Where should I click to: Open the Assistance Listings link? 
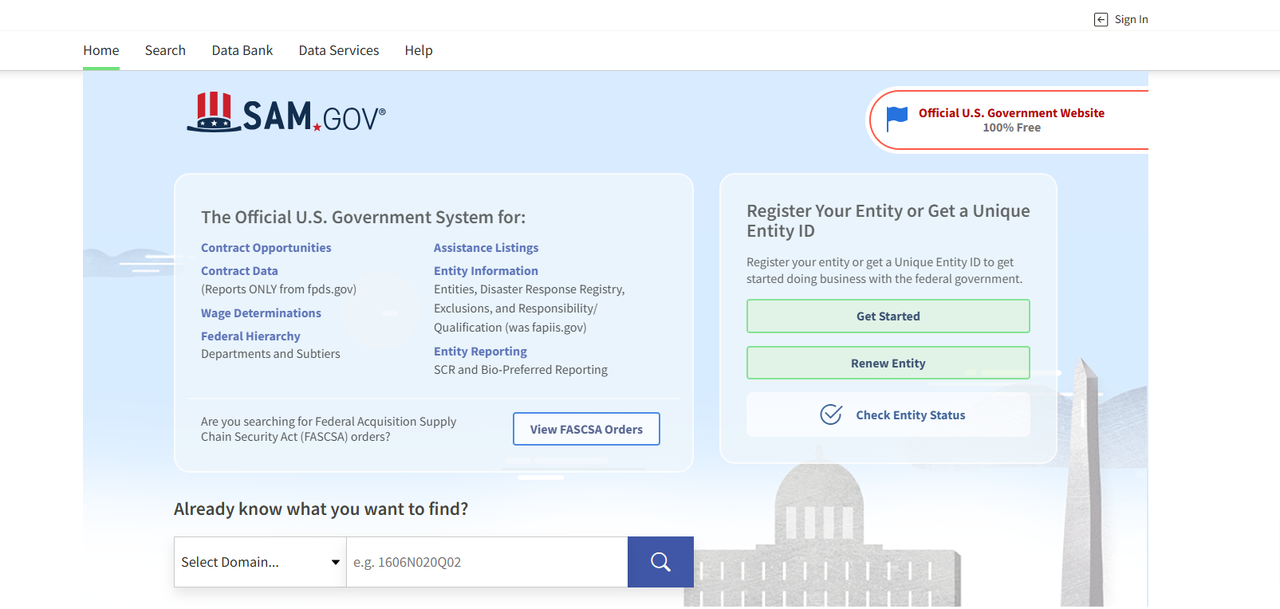[486, 248]
